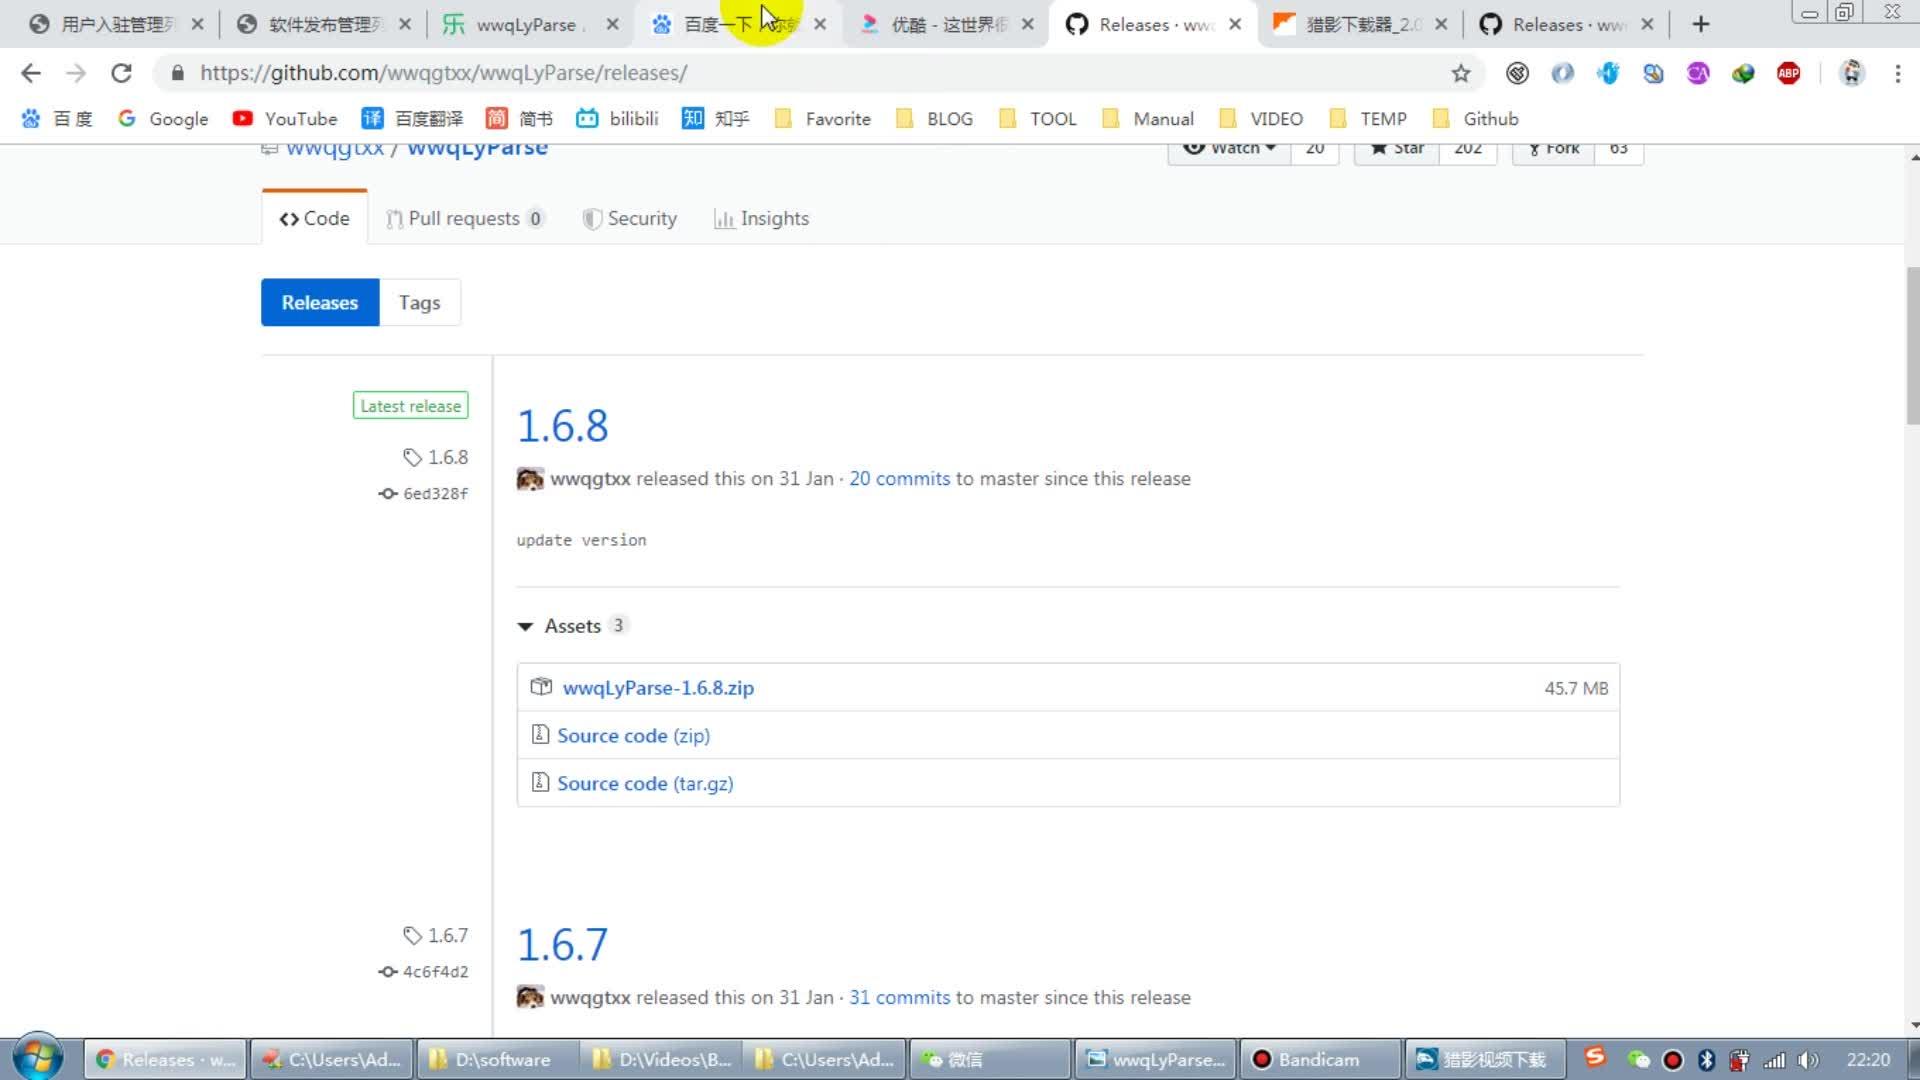The image size is (1920, 1080).
Task: Click the system tray volume icon
Action: pos(1807,1060)
